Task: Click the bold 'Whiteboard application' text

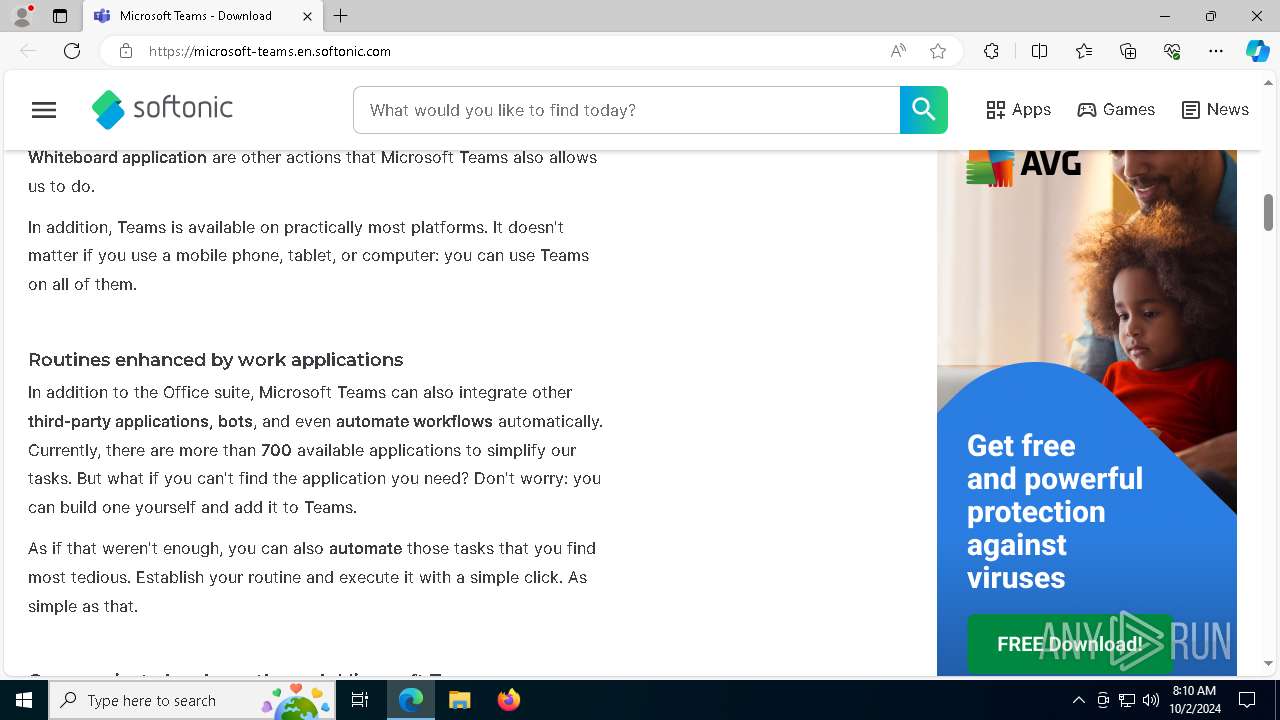Action: pos(117,157)
